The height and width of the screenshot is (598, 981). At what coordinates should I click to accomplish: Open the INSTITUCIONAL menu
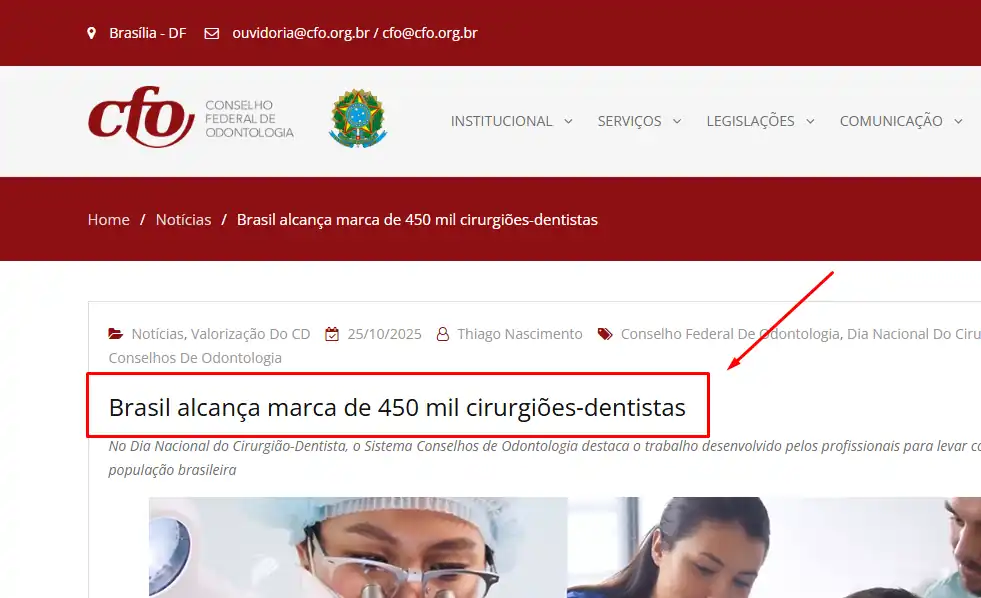point(502,121)
